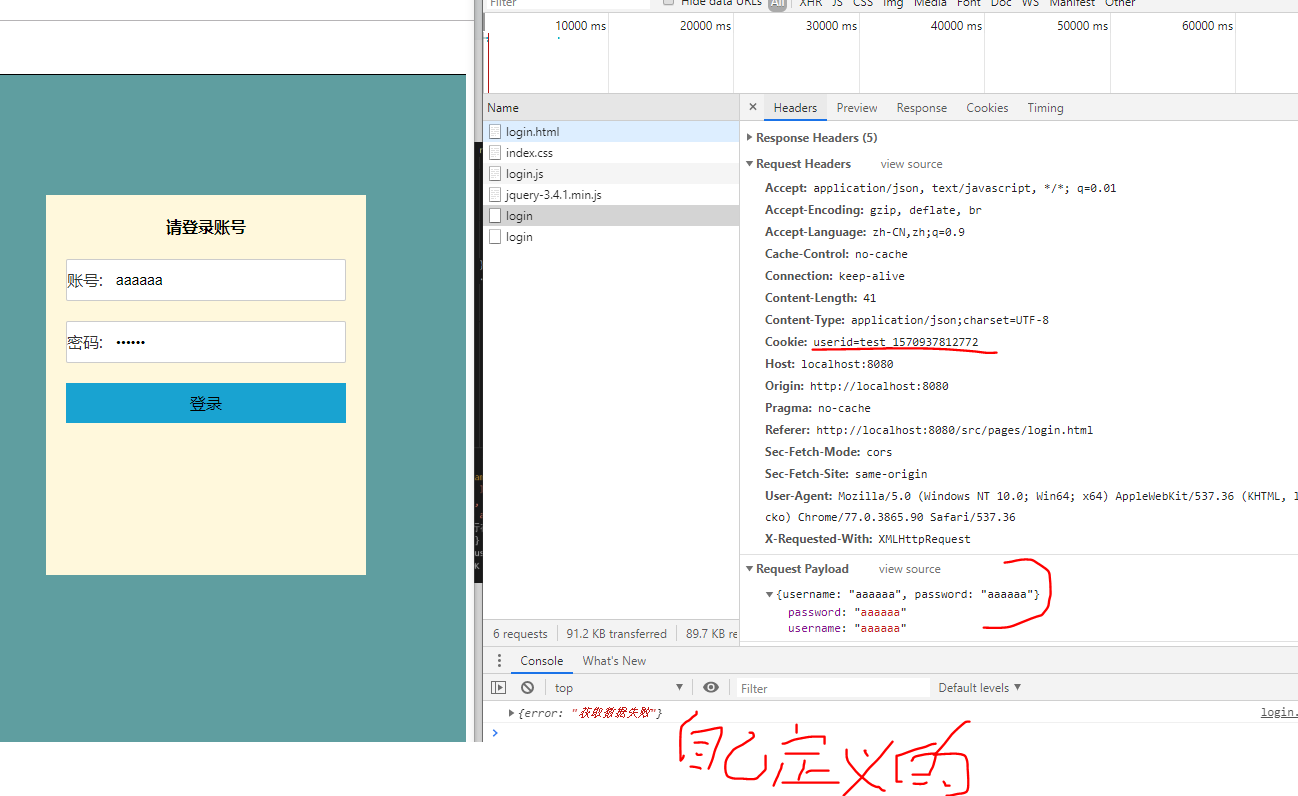Click the Accept-Language header line

(865, 232)
